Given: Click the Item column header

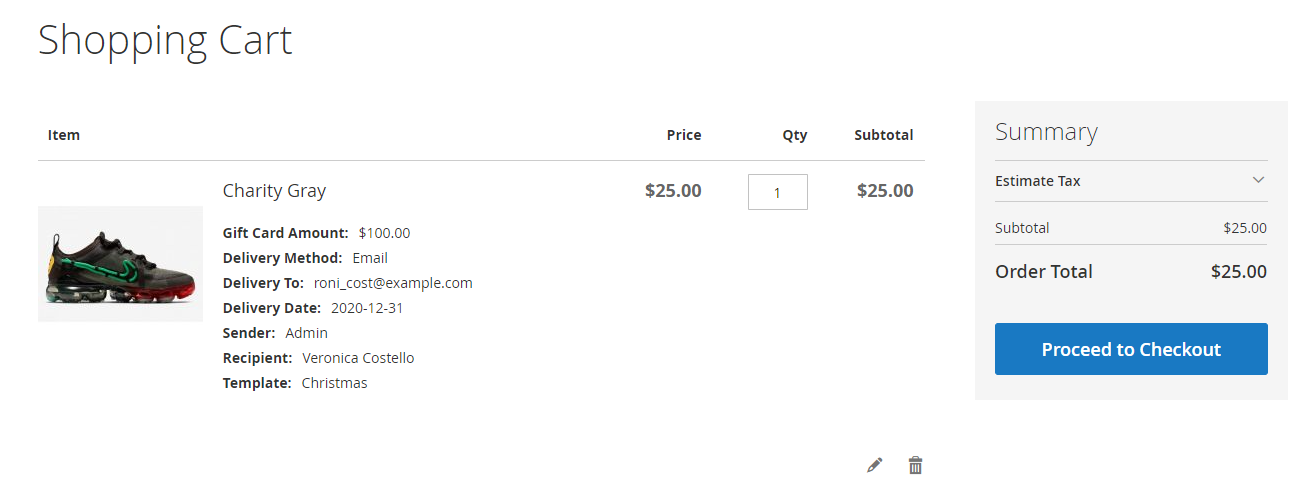Looking at the screenshot, I should tap(64, 135).
